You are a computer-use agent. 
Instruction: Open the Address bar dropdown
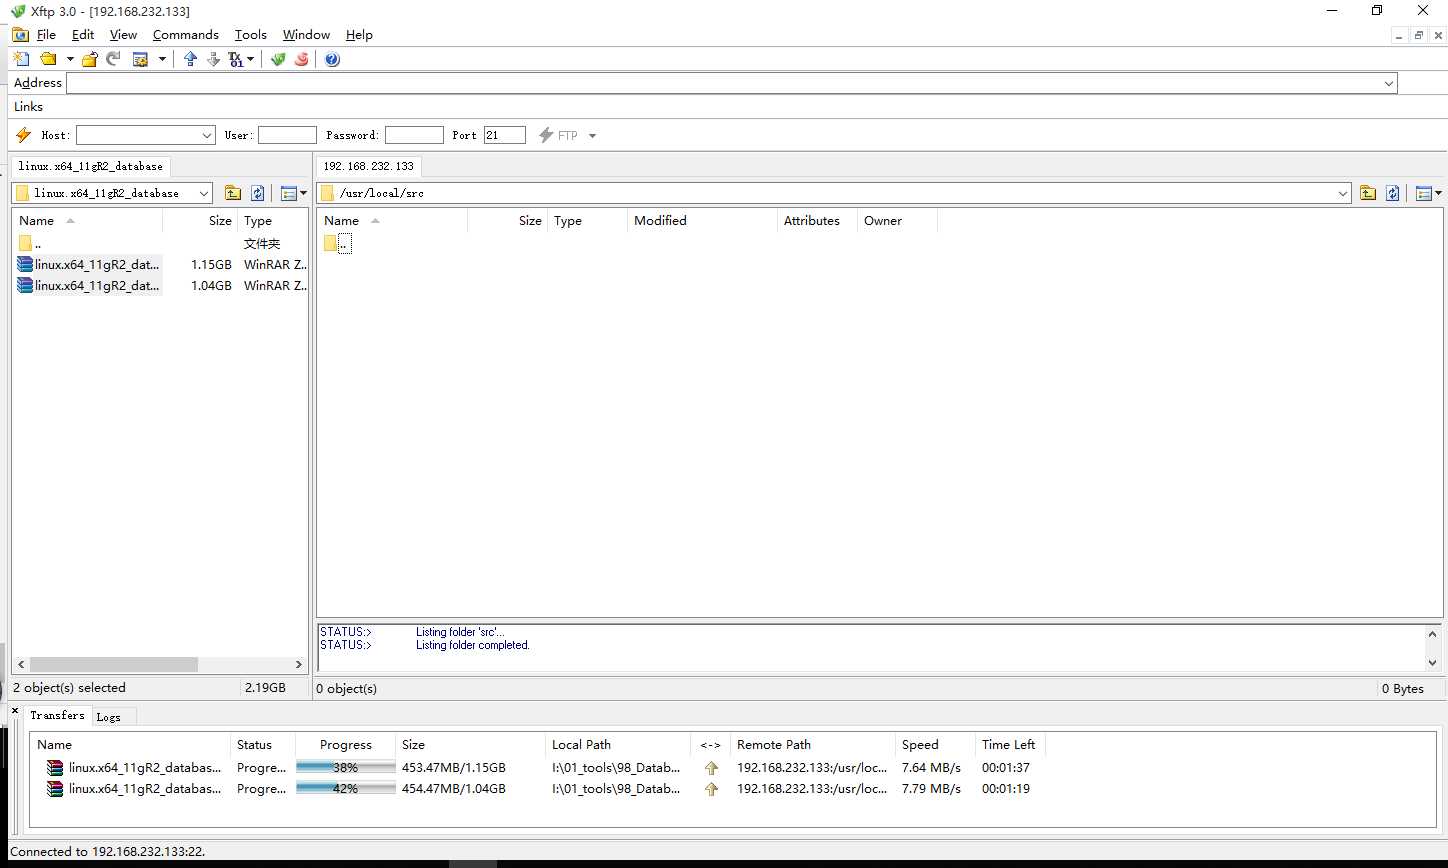point(1389,83)
